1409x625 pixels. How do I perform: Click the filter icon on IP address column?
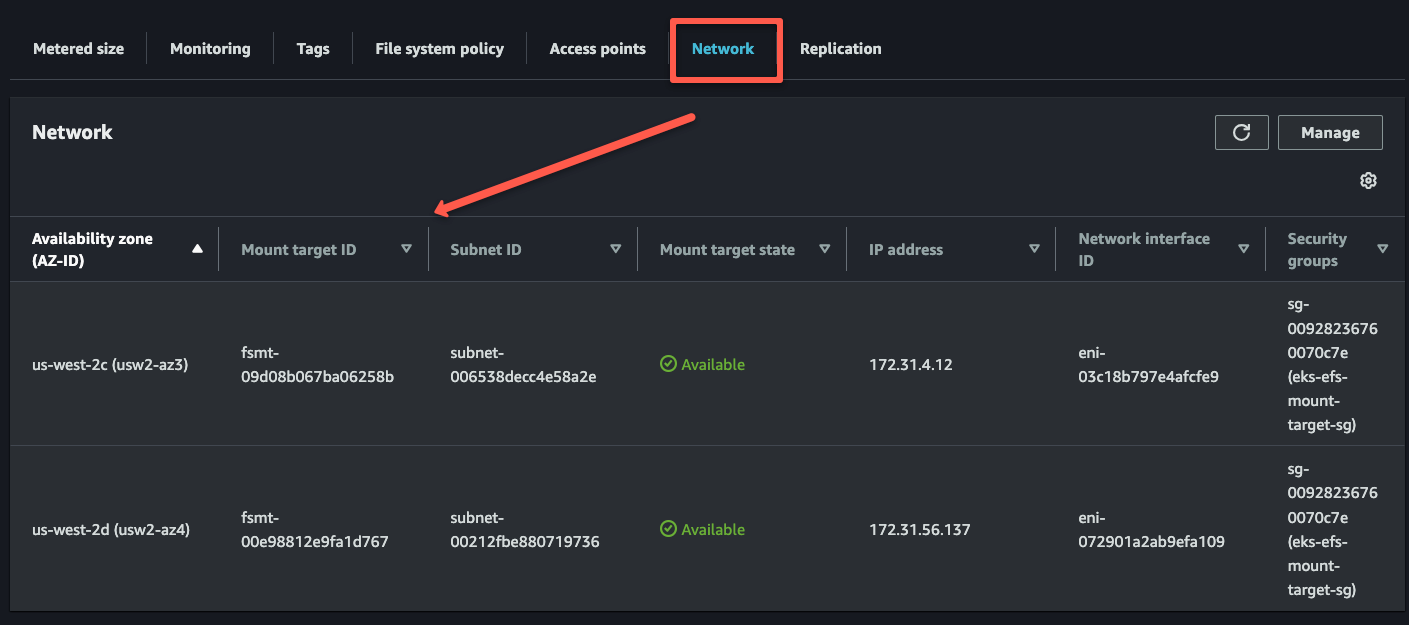[1034, 248]
